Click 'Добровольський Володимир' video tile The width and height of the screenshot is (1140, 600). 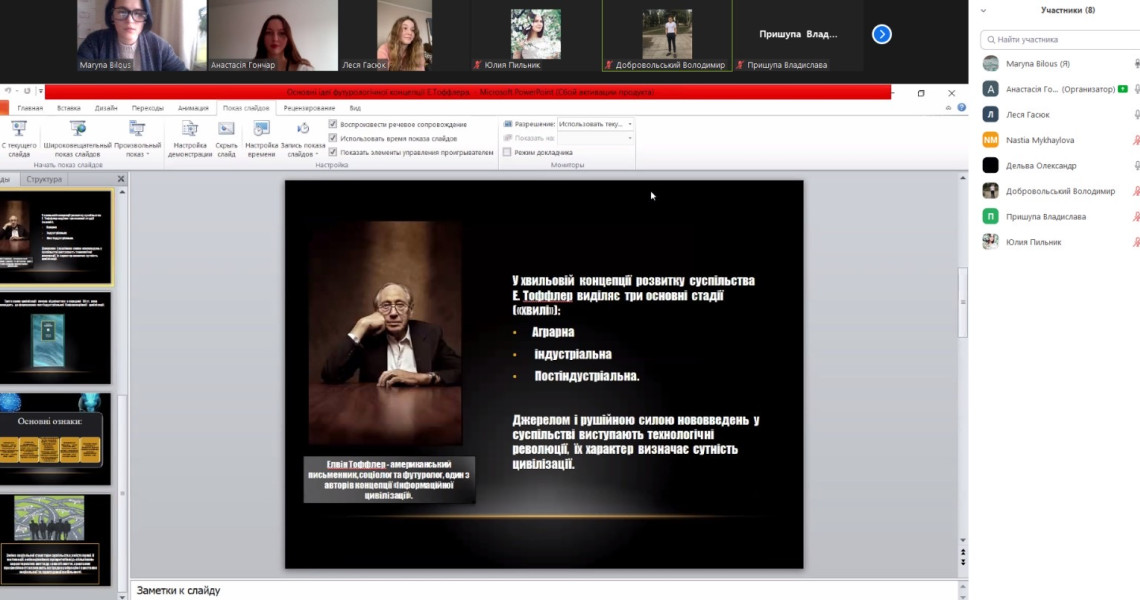click(667, 36)
